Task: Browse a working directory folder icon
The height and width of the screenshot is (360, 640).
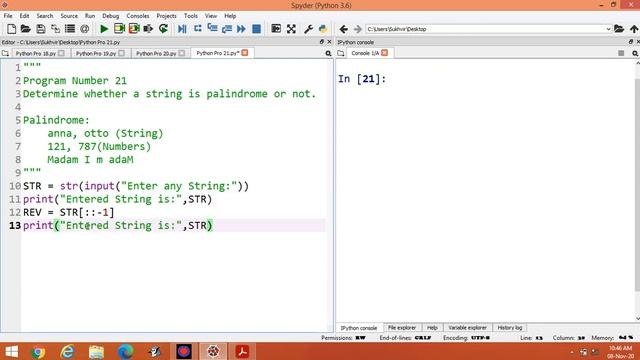Action: 619,29
